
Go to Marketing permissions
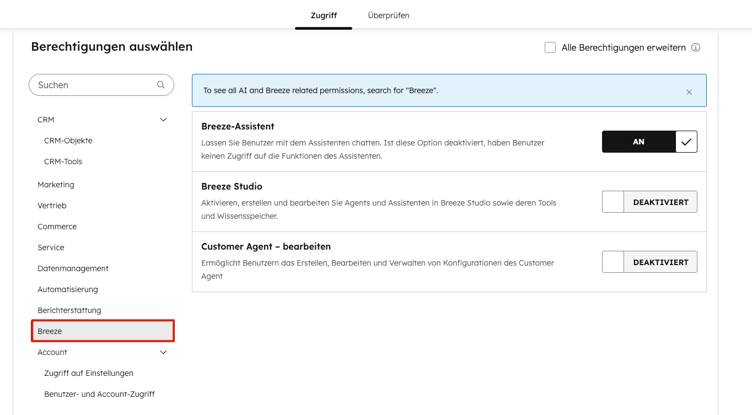click(56, 185)
